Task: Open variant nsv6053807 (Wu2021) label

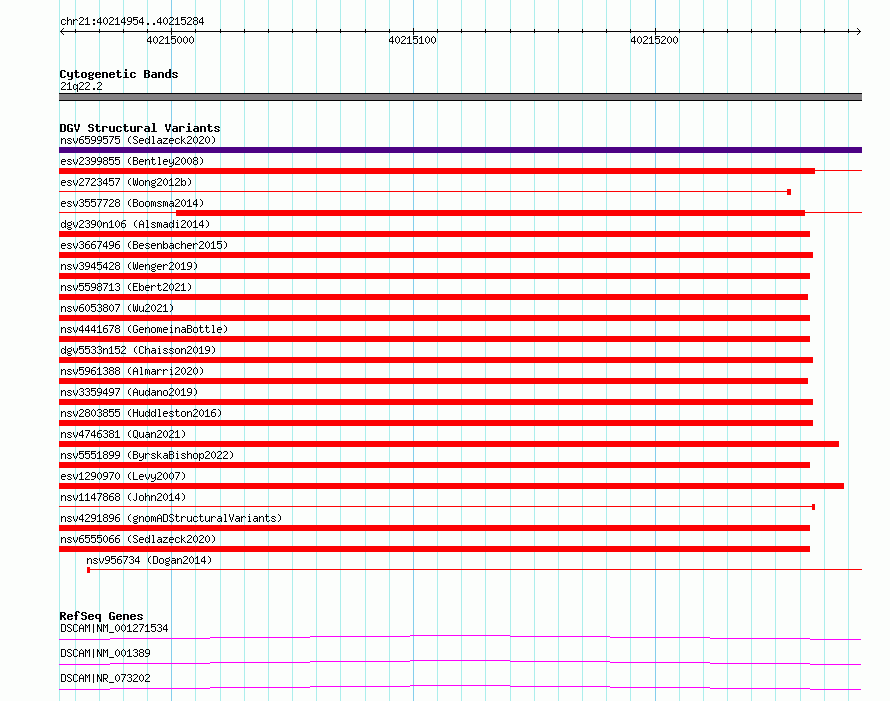Action: [x=117, y=308]
